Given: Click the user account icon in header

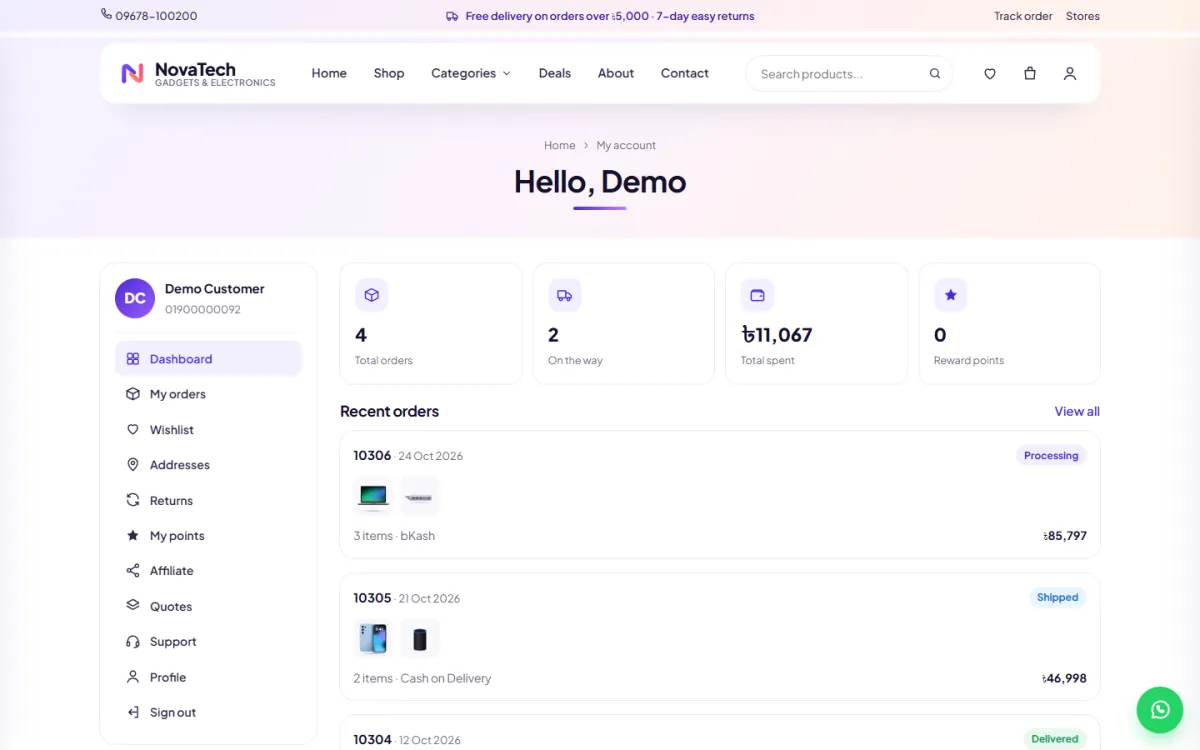Looking at the screenshot, I should coord(1070,73).
